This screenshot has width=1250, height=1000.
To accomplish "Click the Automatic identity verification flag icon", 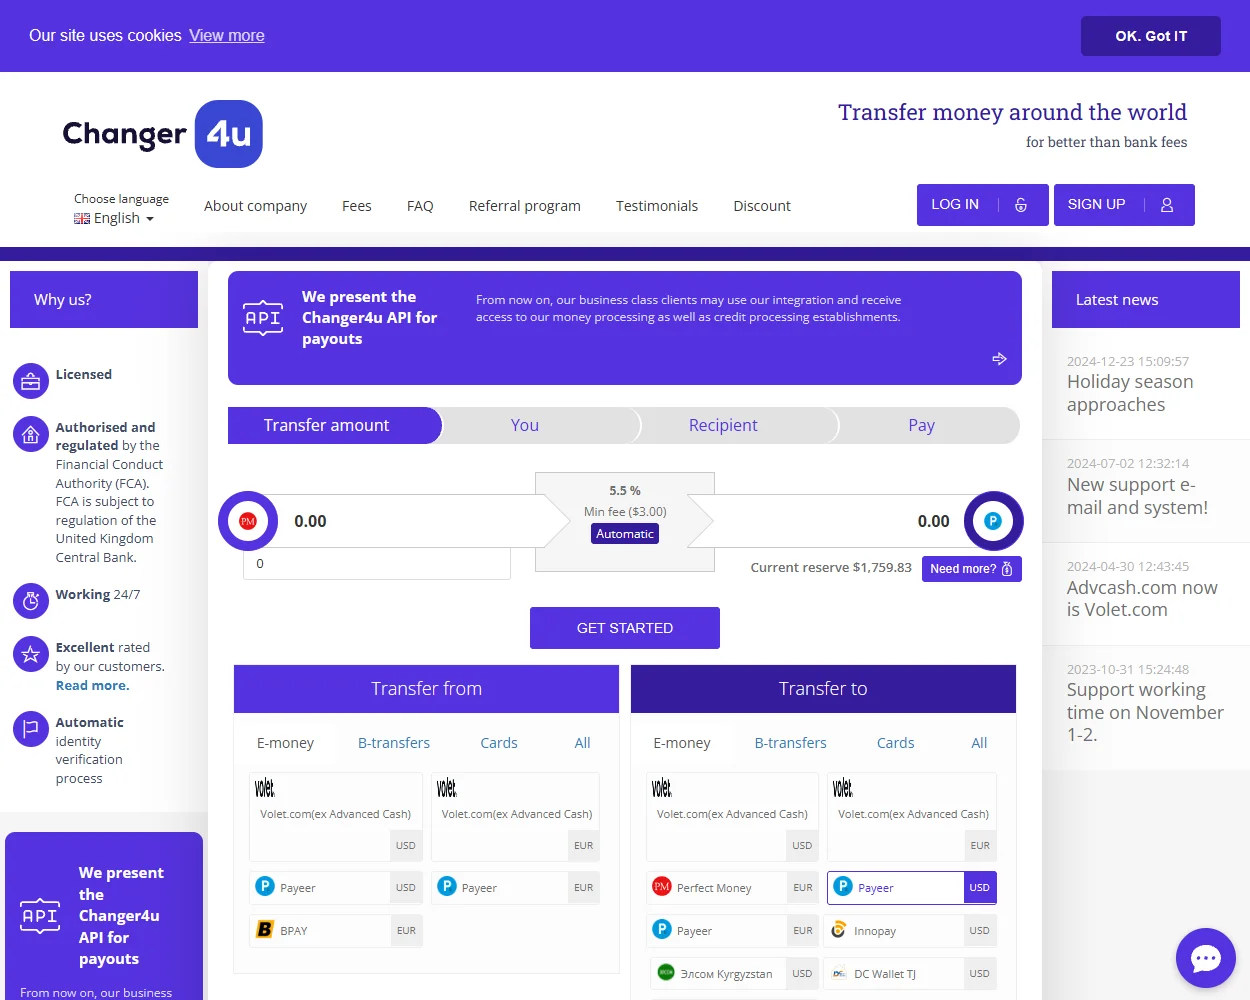I will coord(31,729).
